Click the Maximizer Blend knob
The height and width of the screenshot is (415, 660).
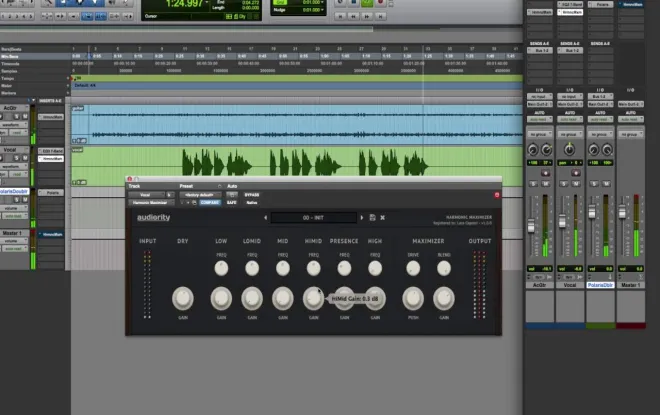[444, 268]
